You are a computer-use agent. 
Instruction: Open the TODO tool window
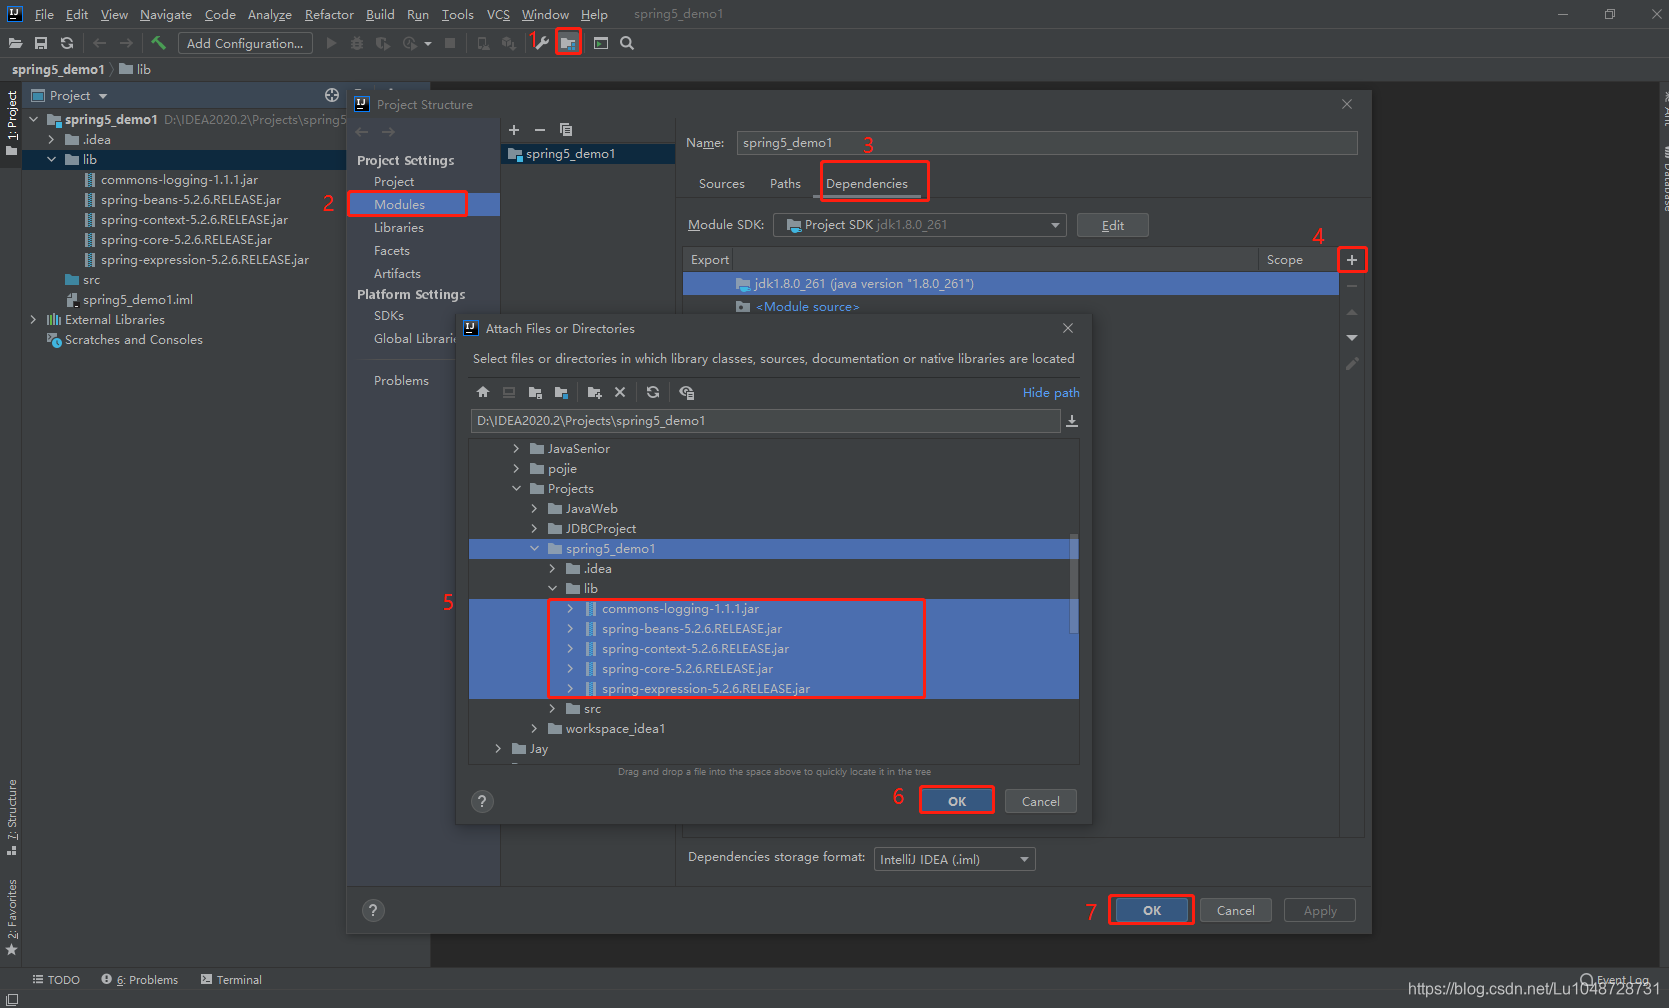click(56, 980)
